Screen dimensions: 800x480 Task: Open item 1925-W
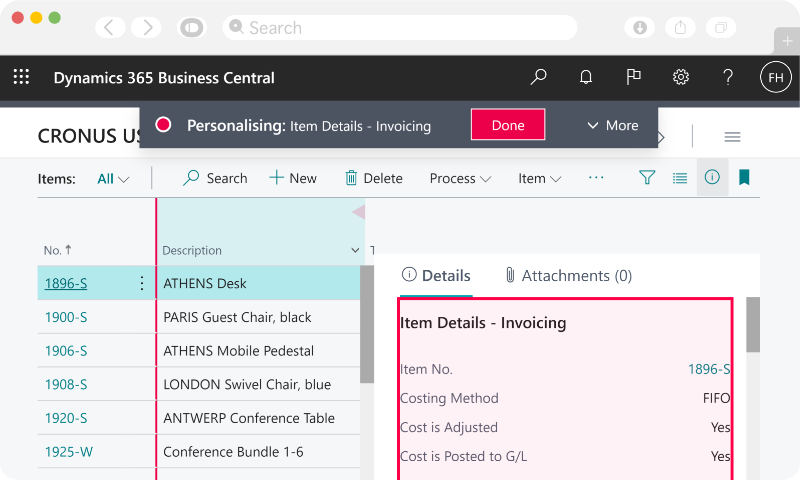[69, 451]
